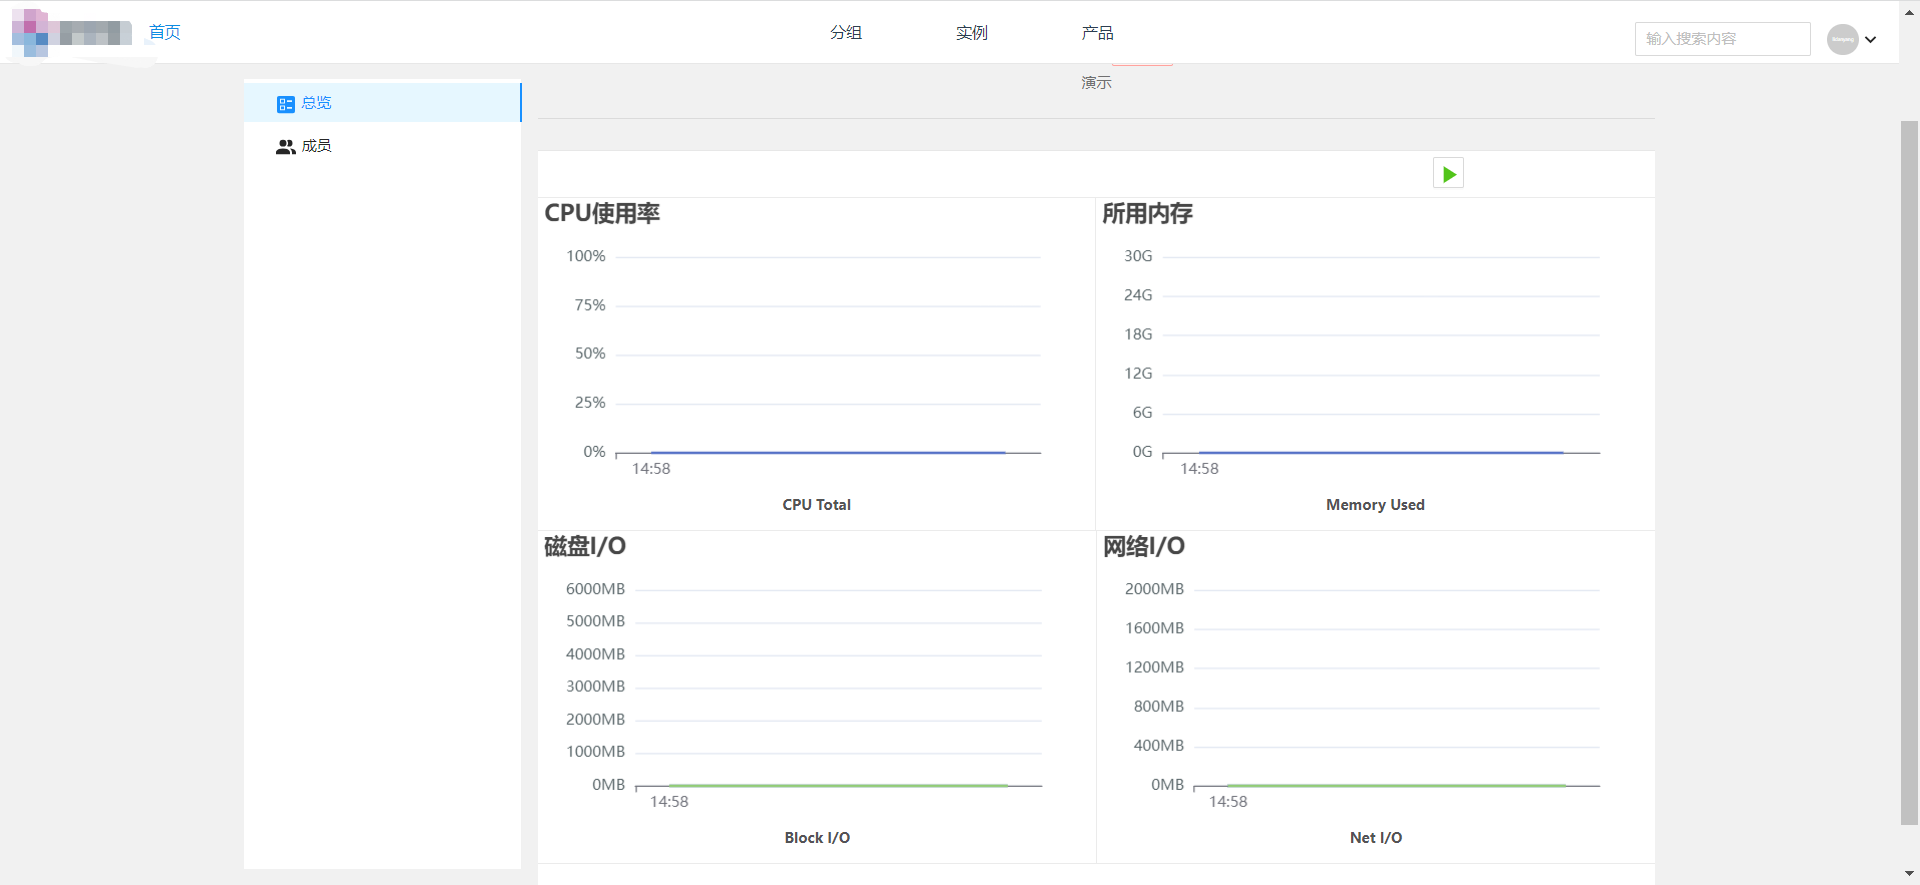Click the 网络I/O chart title
The image size is (1920, 885).
1144,546
